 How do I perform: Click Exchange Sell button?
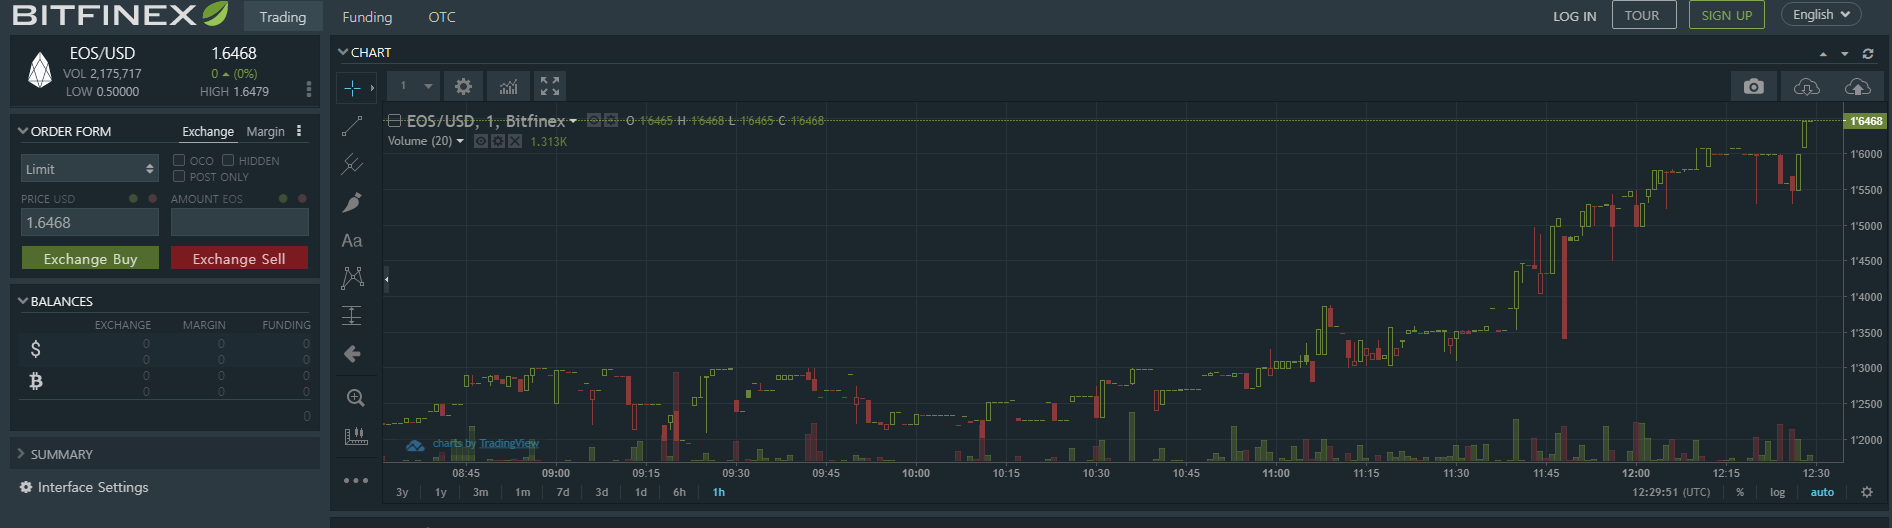[239, 258]
